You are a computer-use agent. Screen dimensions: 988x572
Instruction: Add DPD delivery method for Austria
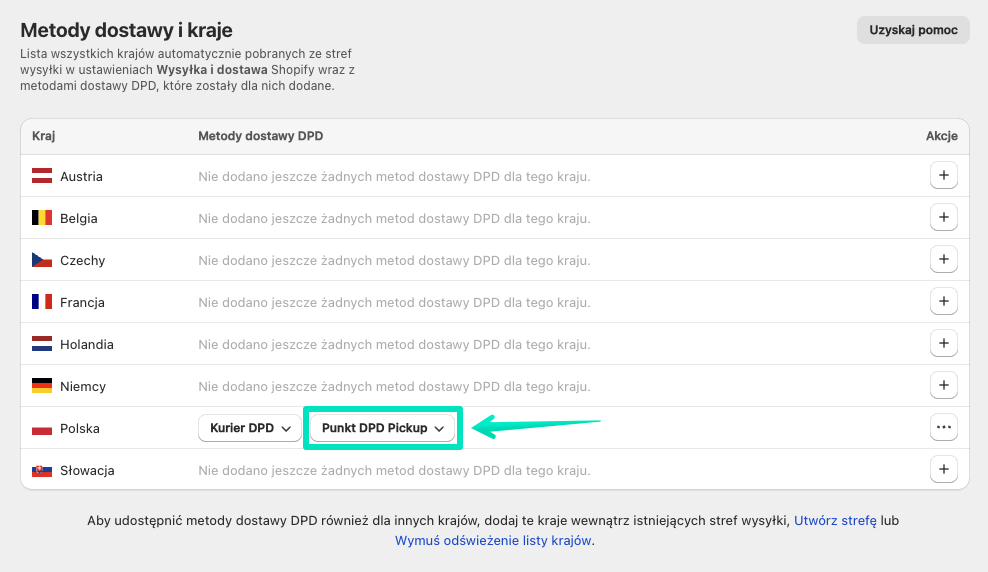click(943, 176)
